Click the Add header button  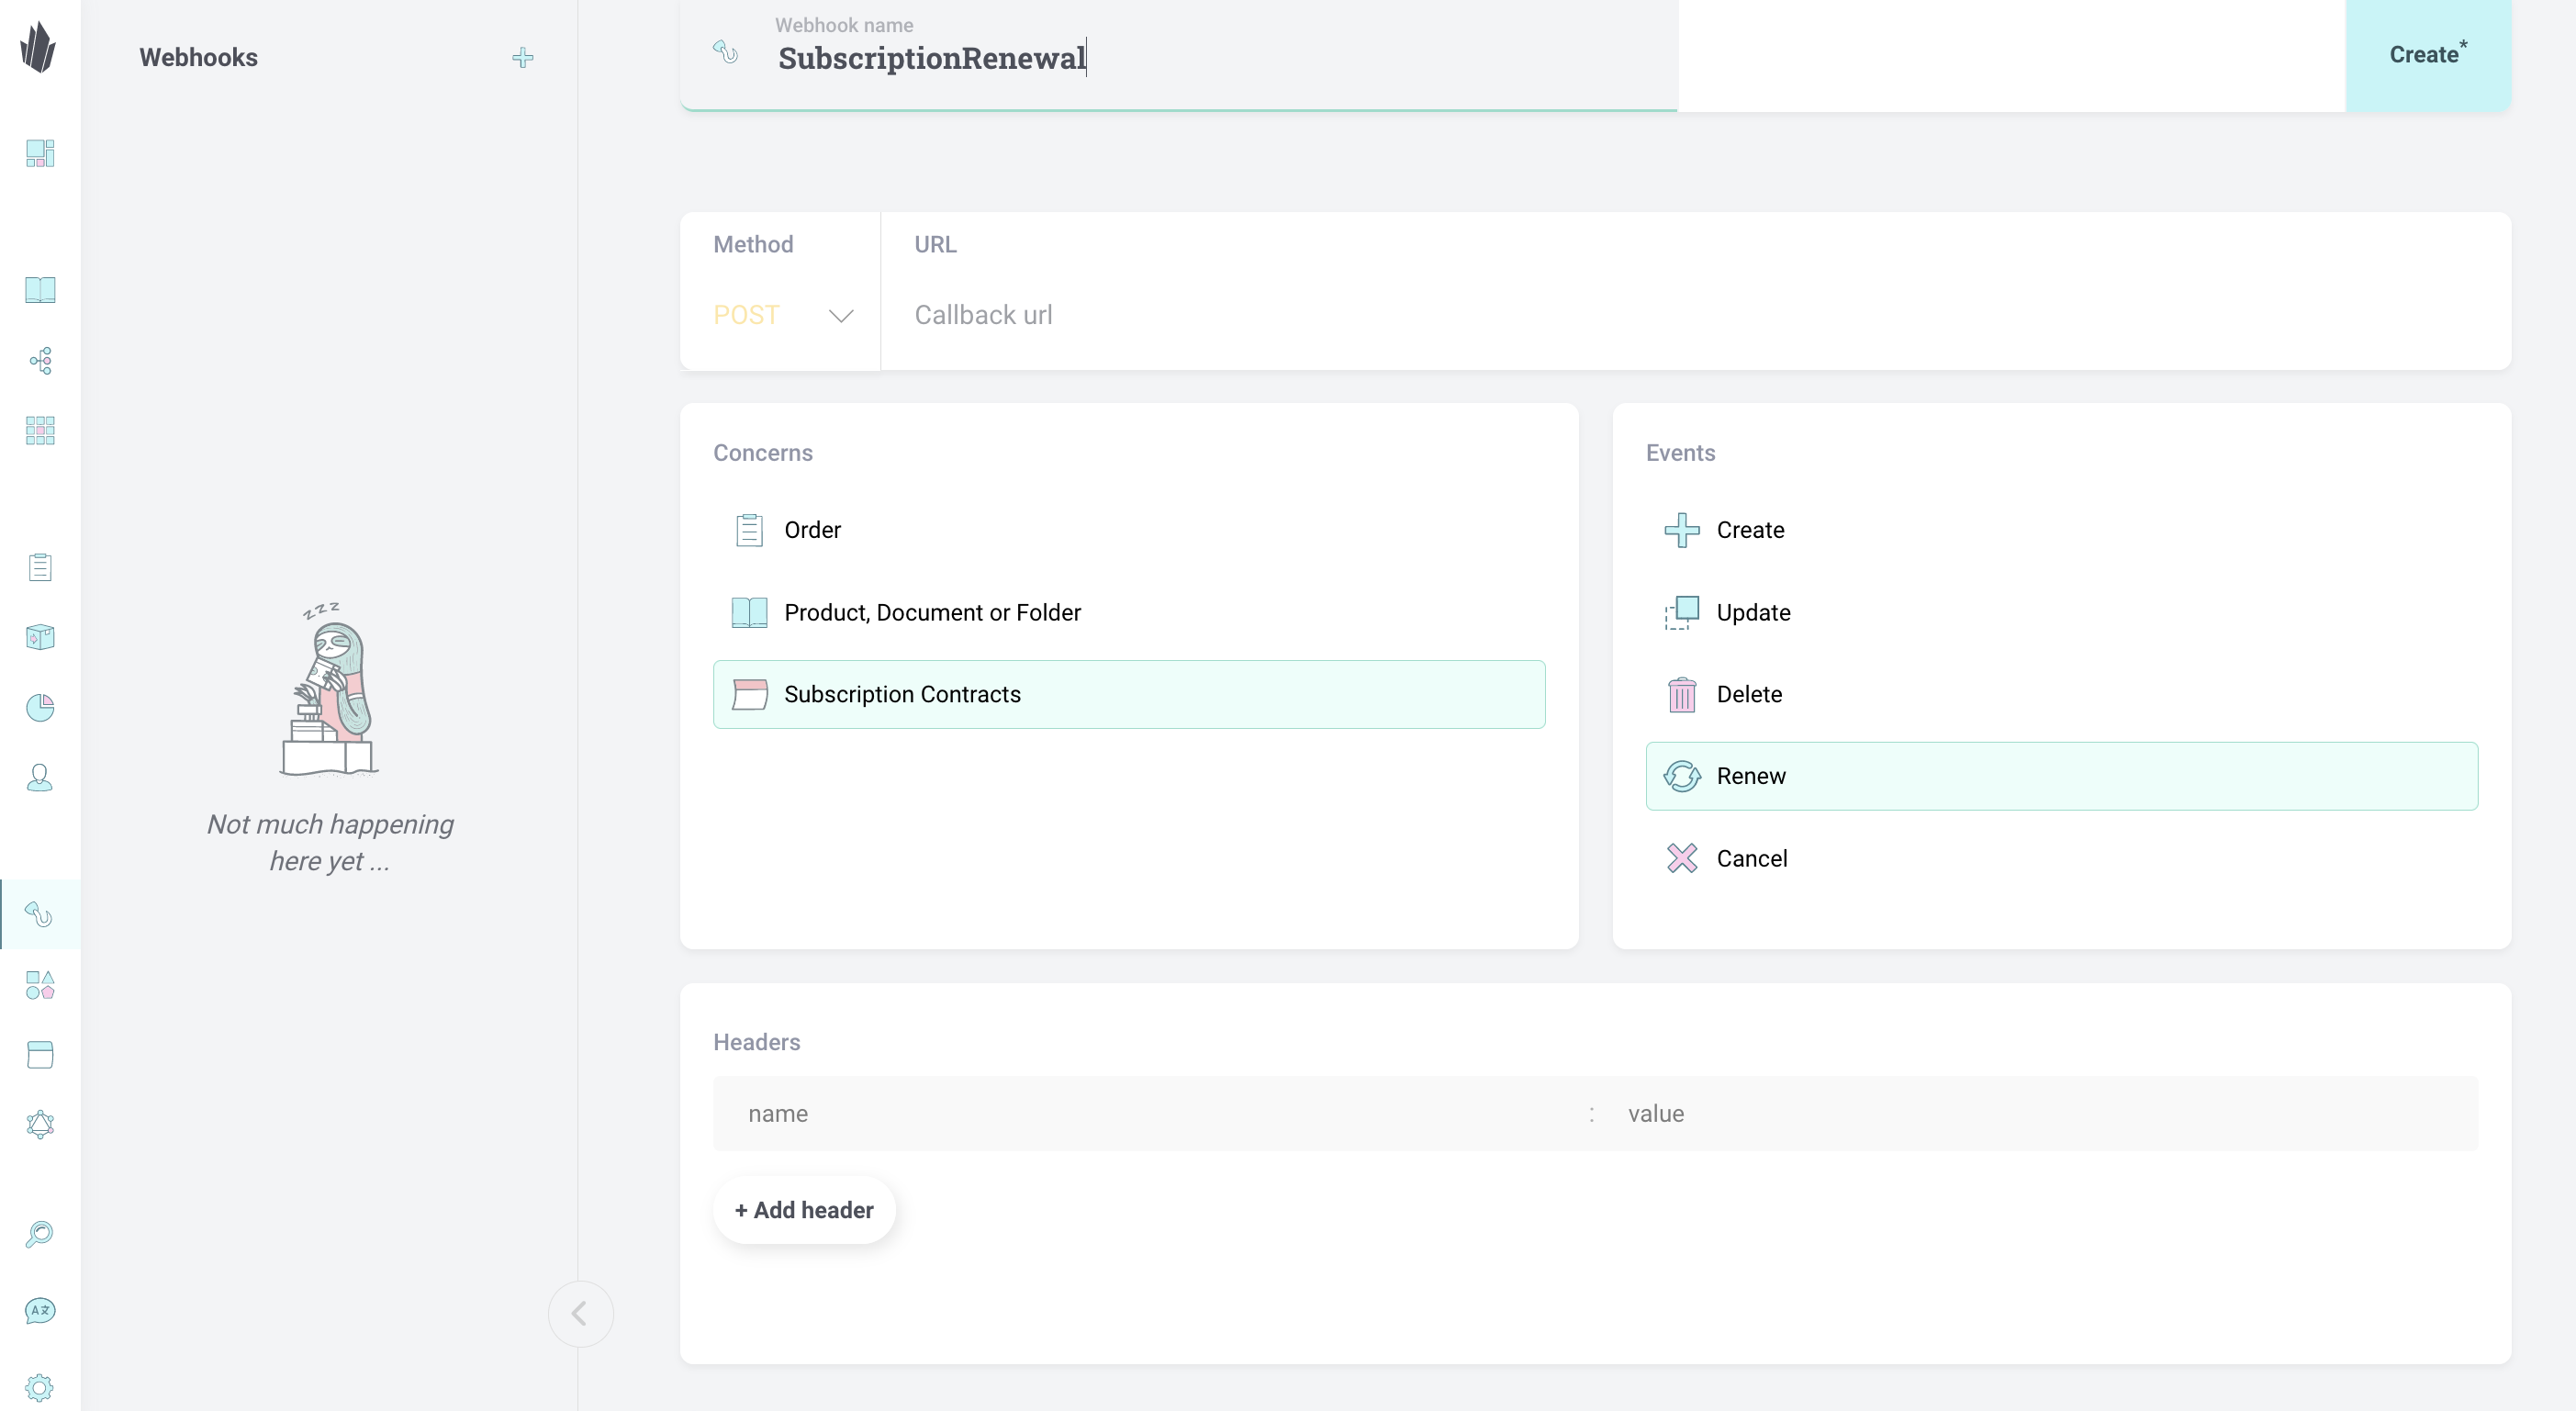[x=804, y=1210]
